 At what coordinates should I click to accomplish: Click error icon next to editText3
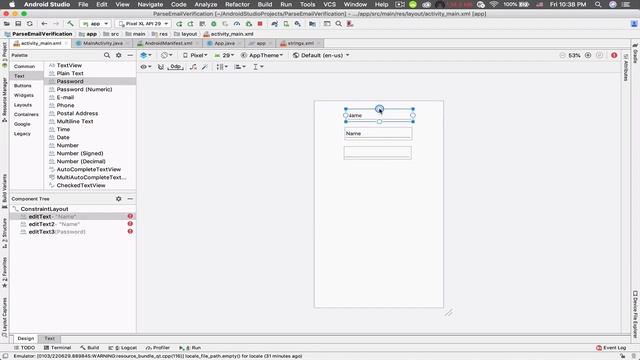130,231
